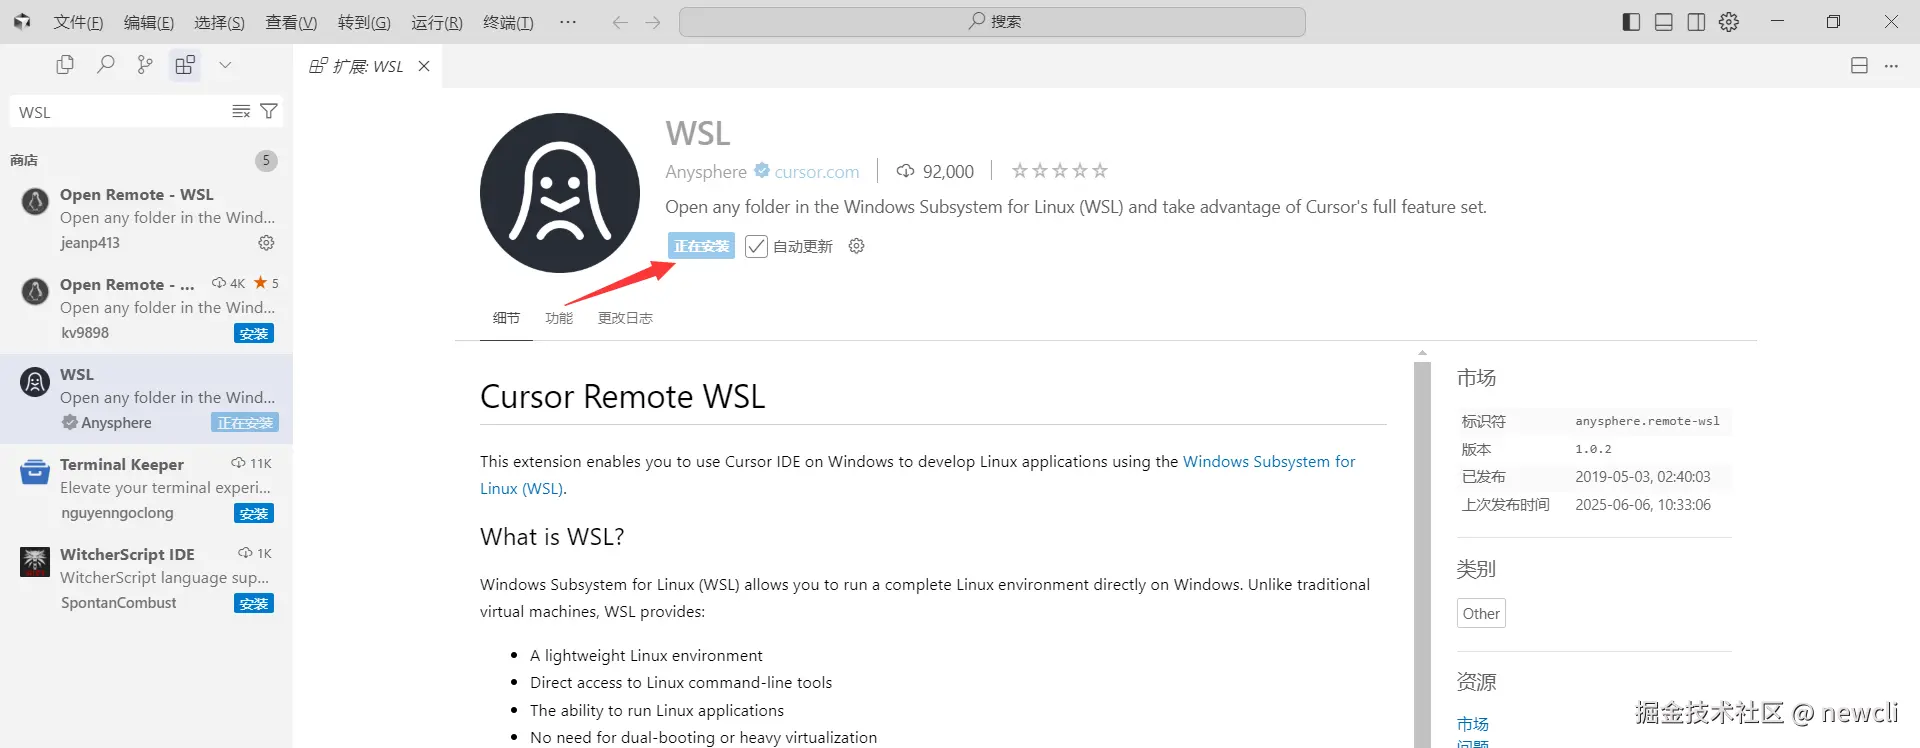Open the 市场 resource link

pyautogui.click(x=1472, y=724)
